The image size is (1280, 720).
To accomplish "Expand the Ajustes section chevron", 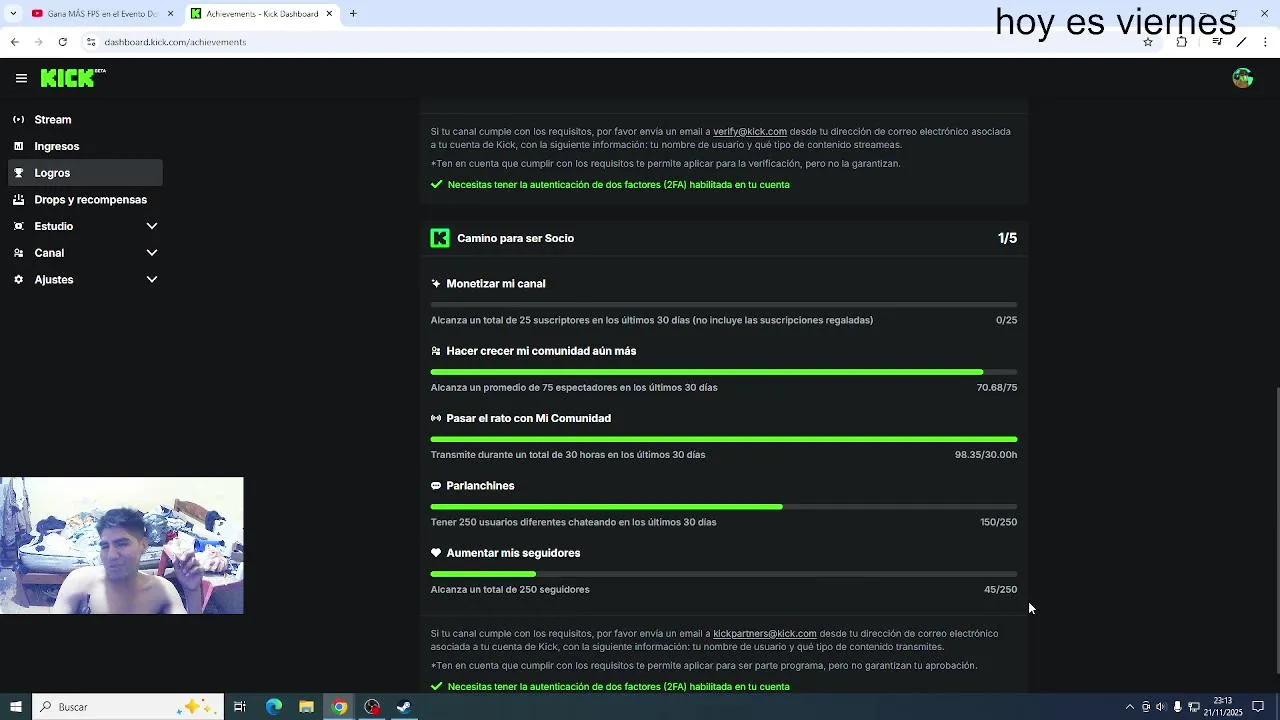I will coord(152,279).
